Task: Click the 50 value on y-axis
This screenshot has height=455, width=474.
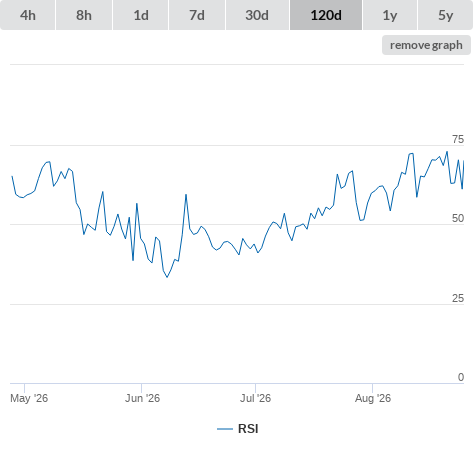Action: click(458, 218)
